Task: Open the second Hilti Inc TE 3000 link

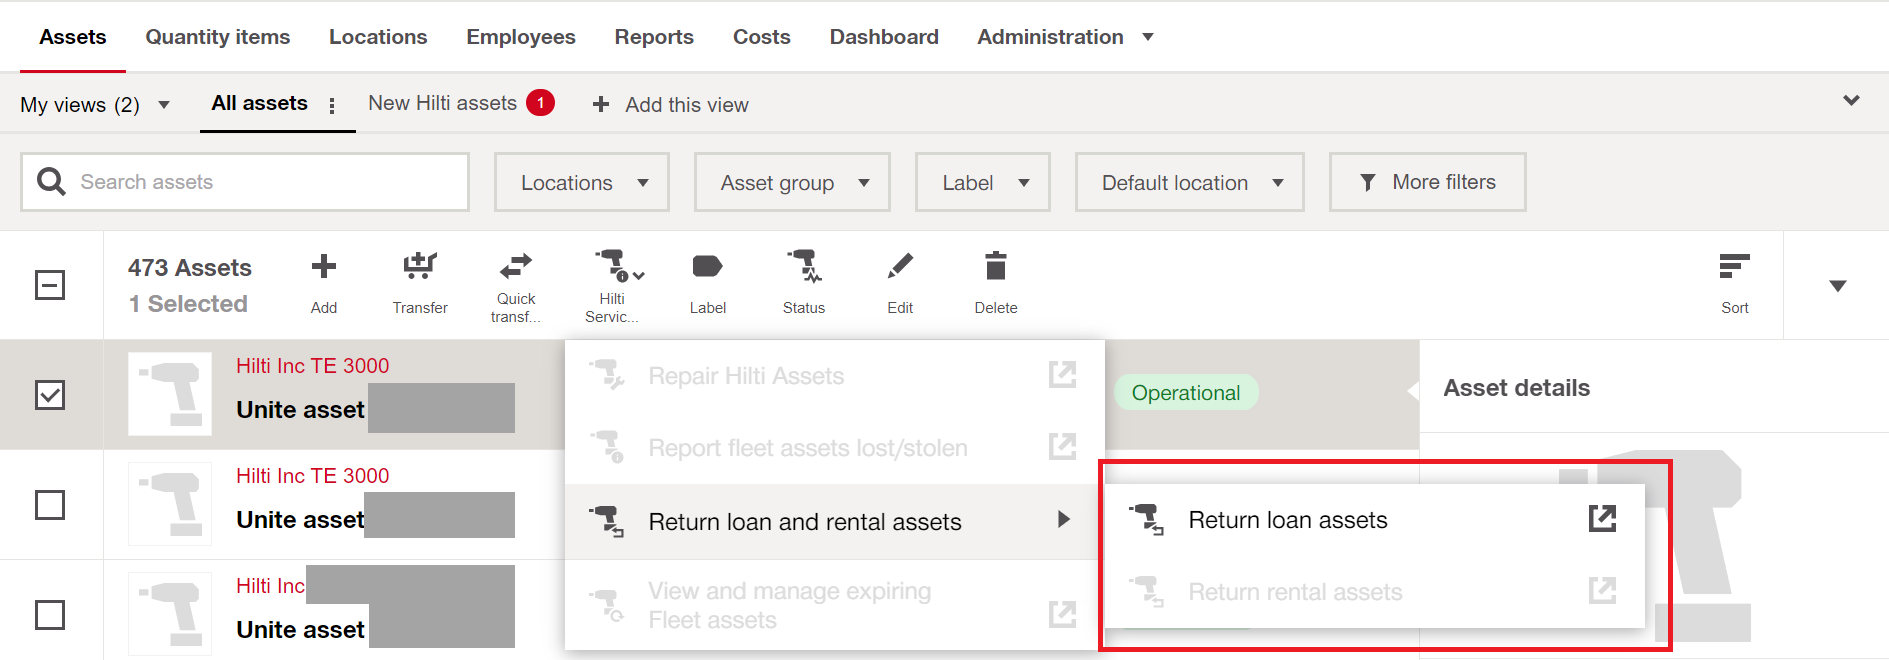Action: pos(312,476)
